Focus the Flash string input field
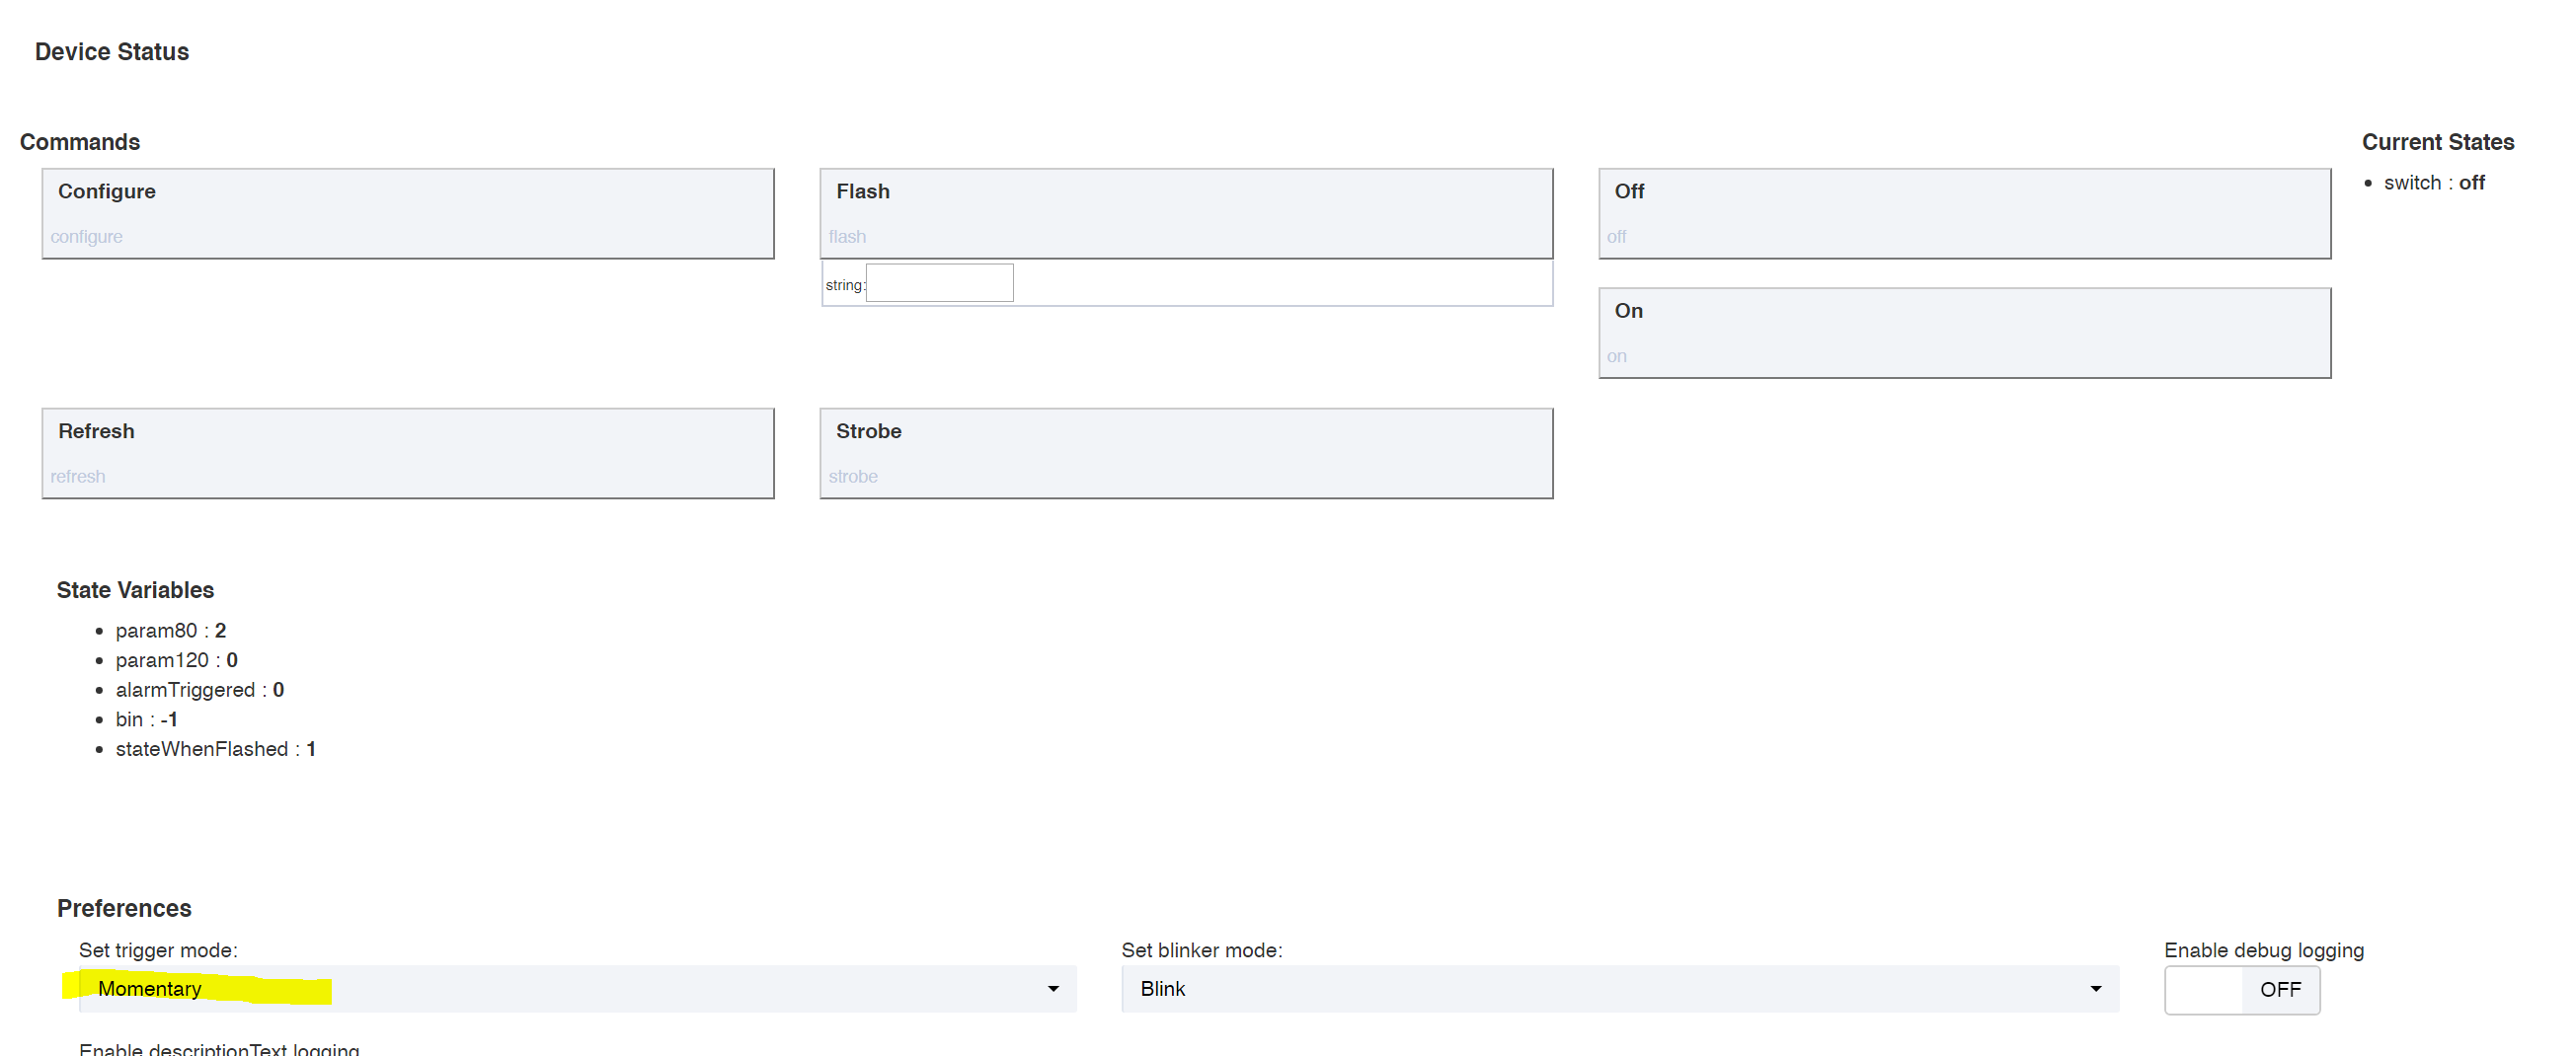This screenshot has height=1056, width=2576. click(x=939, y=283)
